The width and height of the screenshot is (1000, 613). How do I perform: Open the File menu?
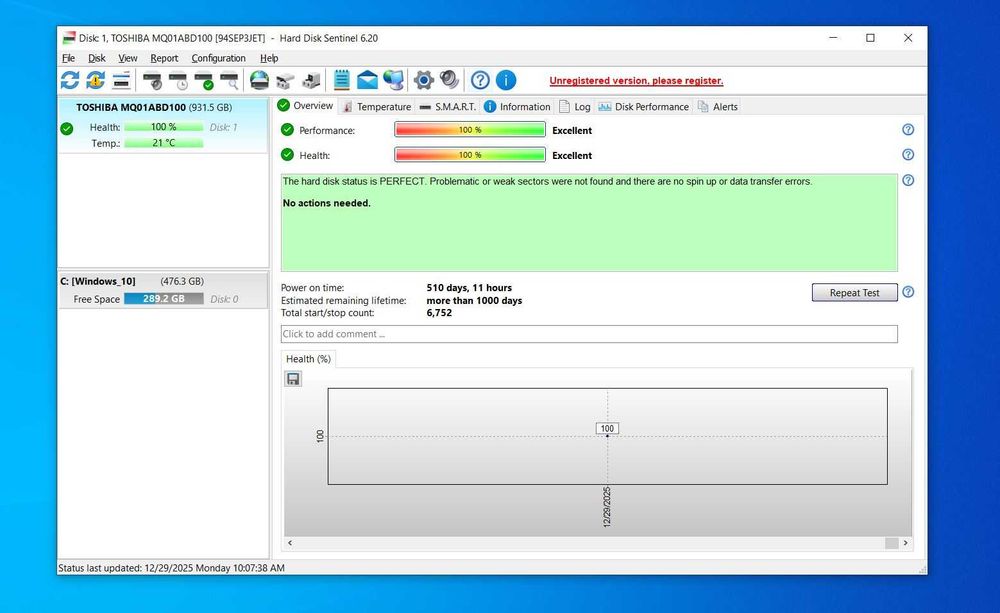tap(68, 58)
